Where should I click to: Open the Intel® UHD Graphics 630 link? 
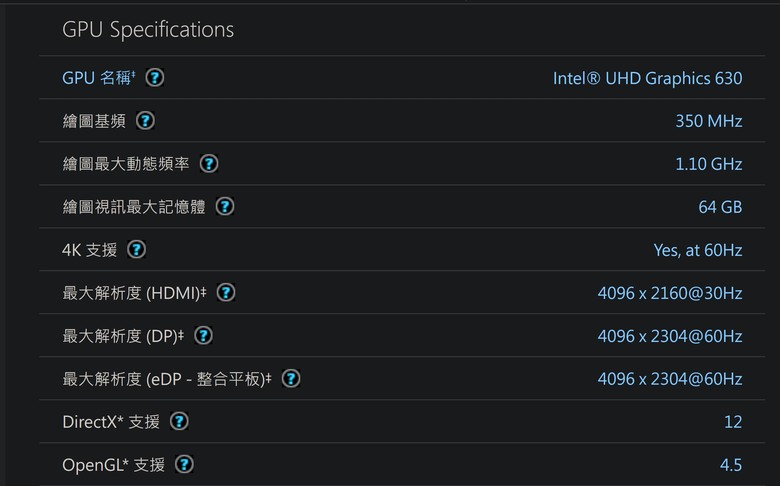pos(648,78)
